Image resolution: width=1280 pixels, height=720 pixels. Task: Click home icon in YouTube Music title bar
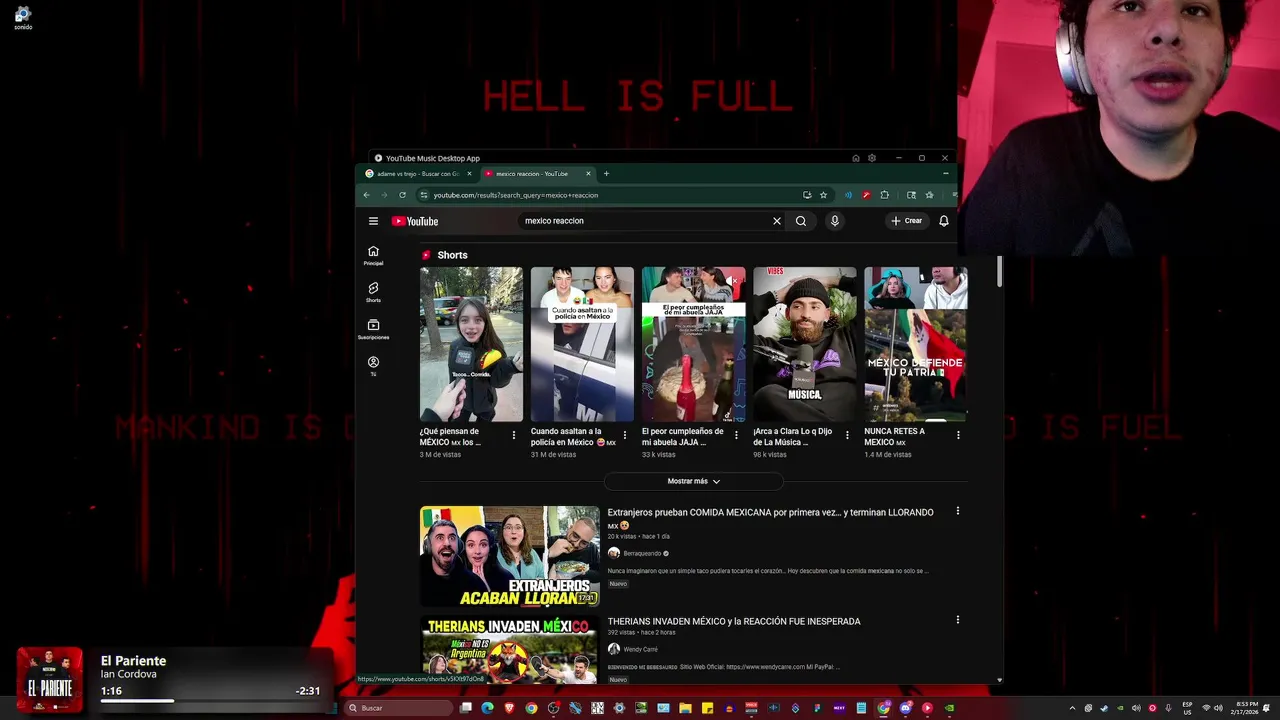click(x=855, y=158)
